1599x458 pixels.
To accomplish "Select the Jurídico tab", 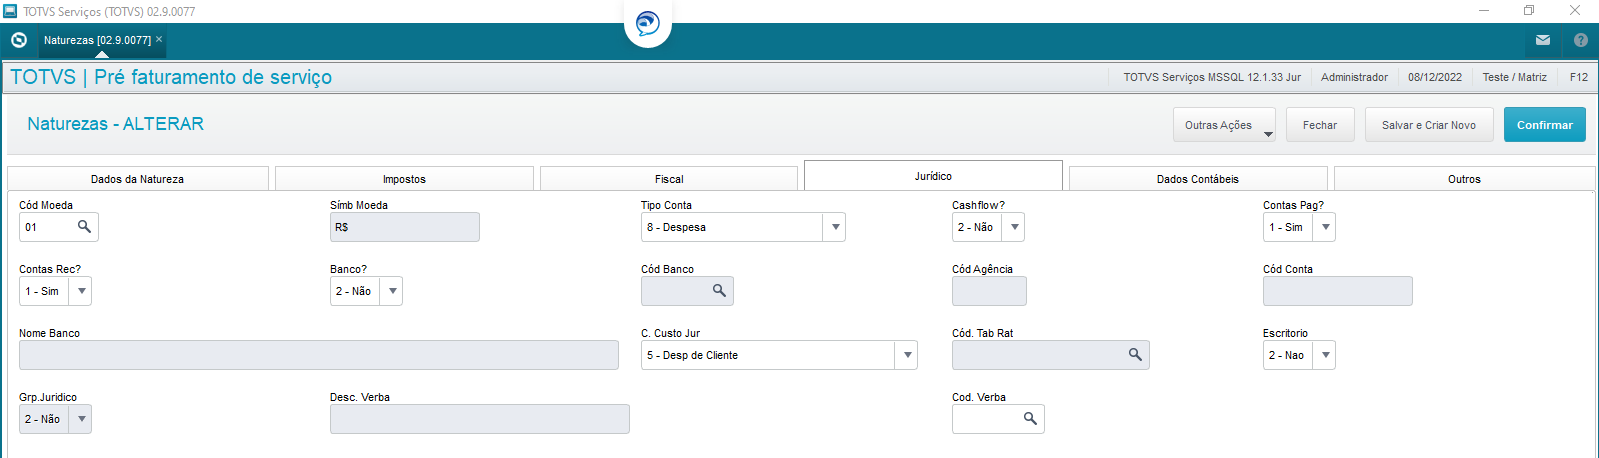I will click(x=933, y=176).
